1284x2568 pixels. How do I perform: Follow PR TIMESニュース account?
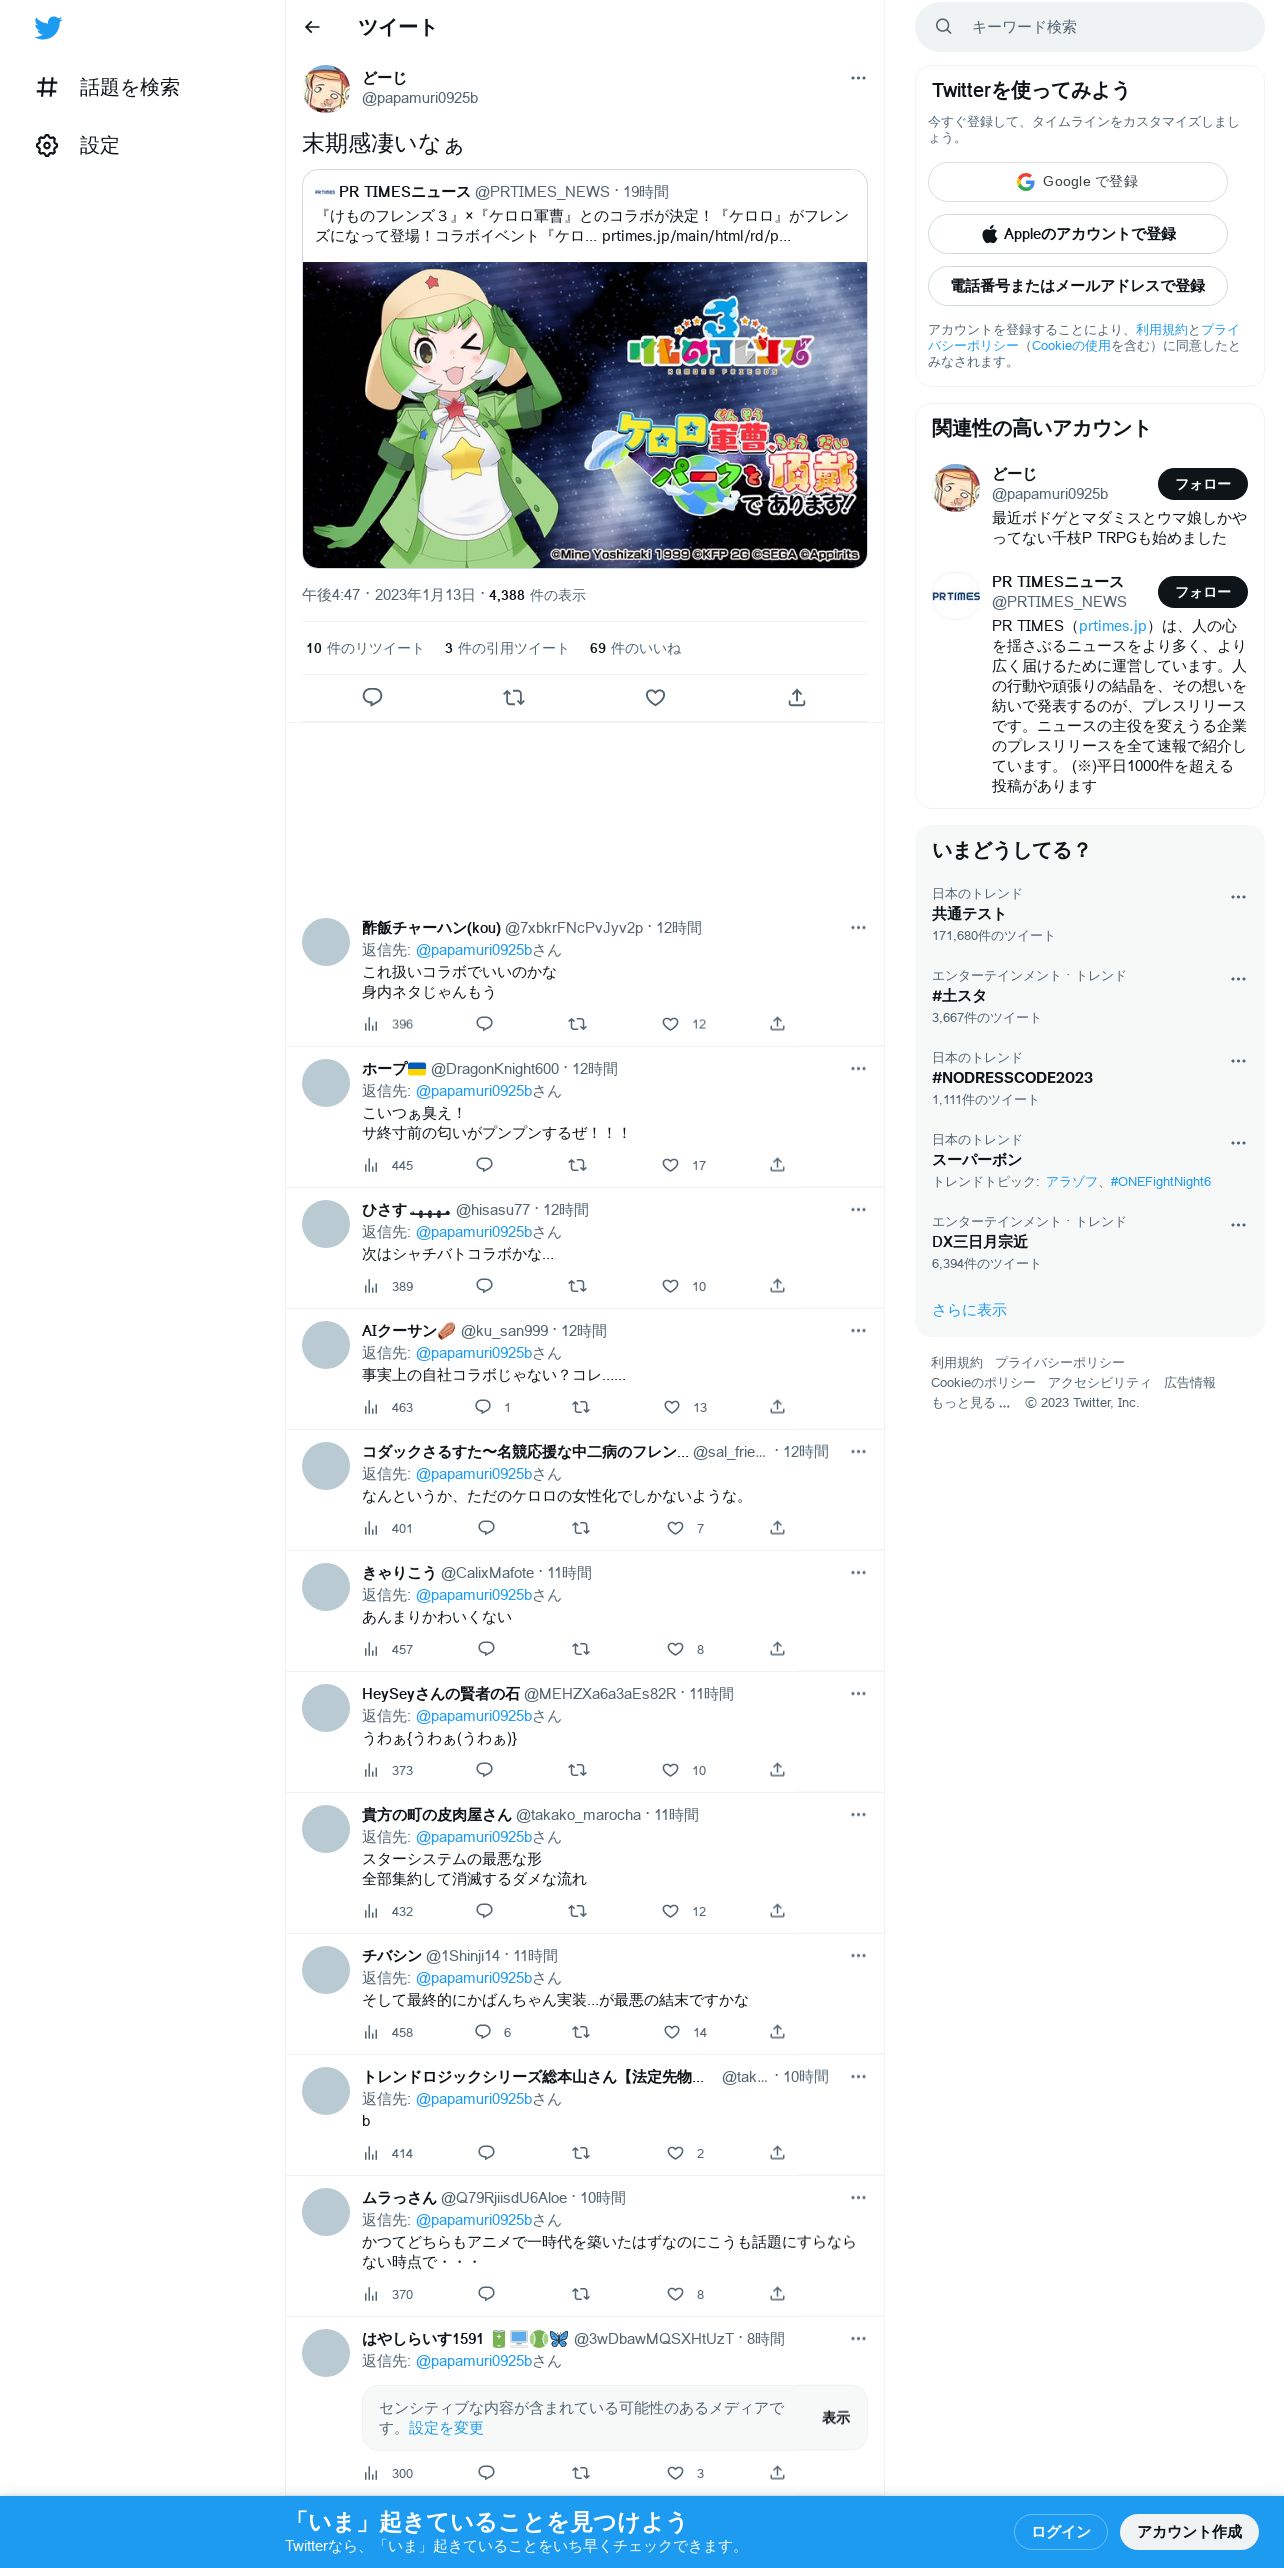[x=1203, y=592]
